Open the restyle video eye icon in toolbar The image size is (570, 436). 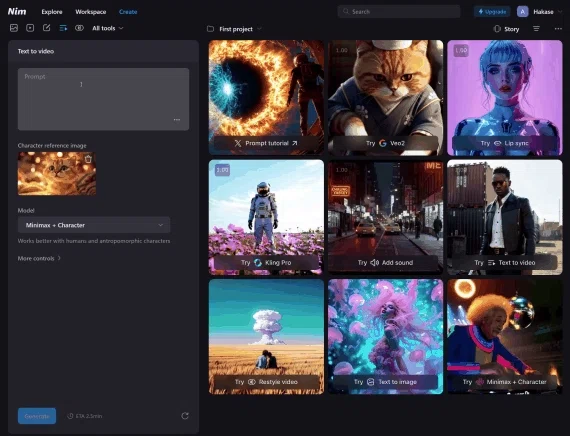(79, 28)
